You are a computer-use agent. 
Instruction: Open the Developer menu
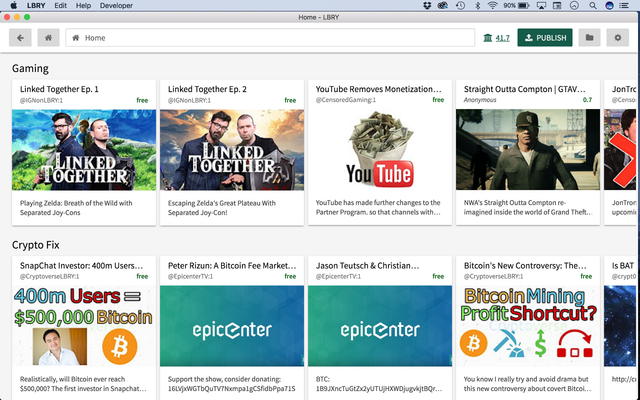click(x=116, y=5)
